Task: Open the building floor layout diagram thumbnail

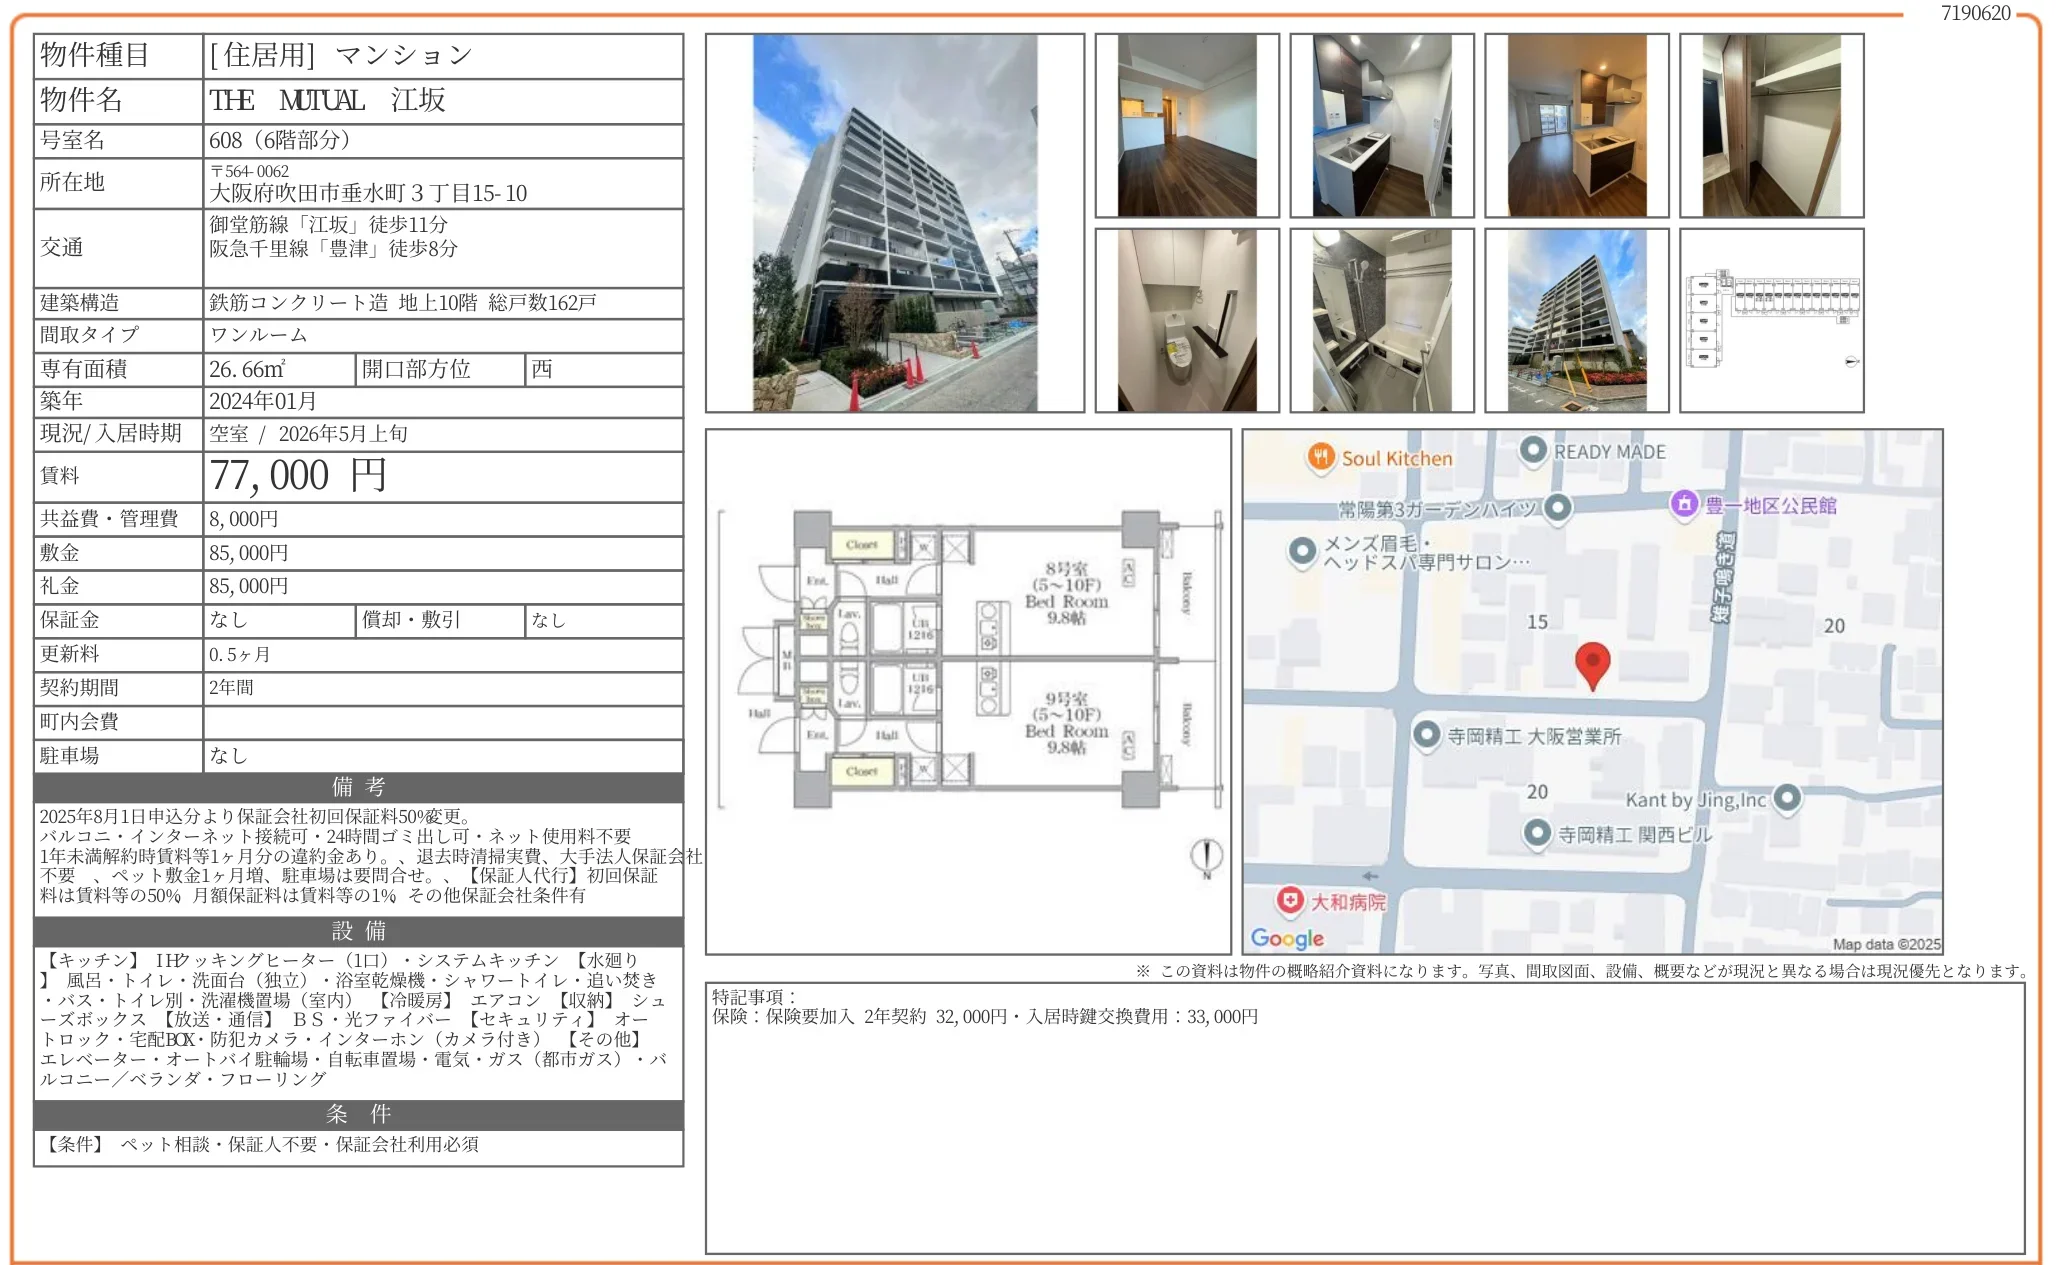Action: 1771,320
